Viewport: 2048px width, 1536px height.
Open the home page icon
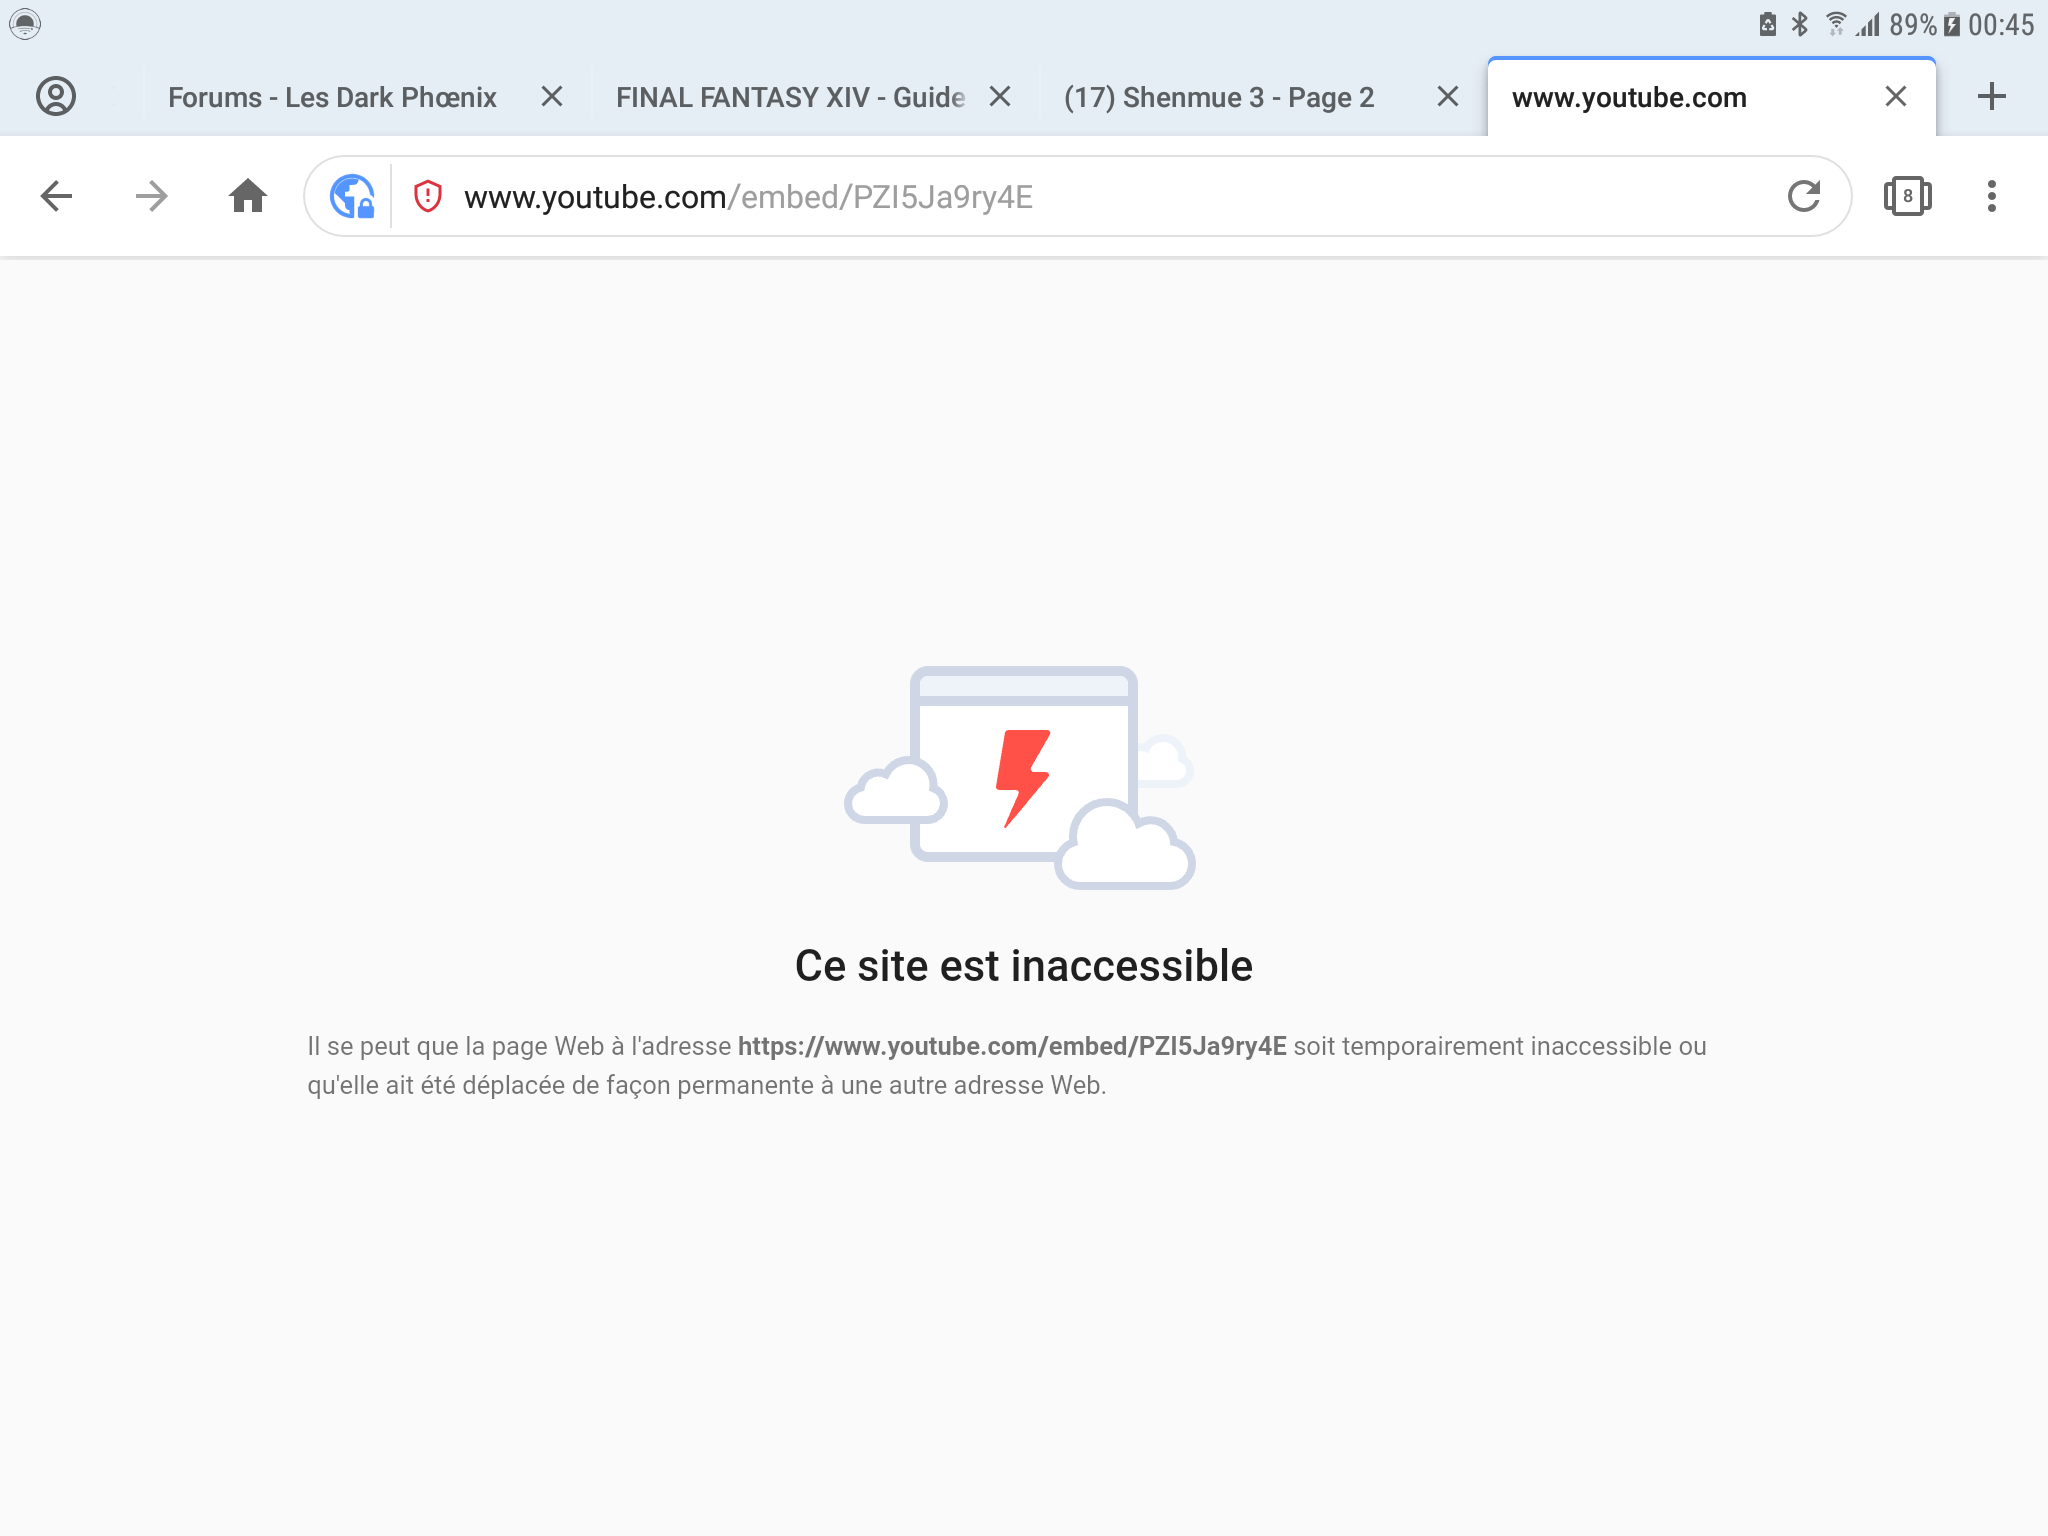pyautogui.click(x=248, y=196)
